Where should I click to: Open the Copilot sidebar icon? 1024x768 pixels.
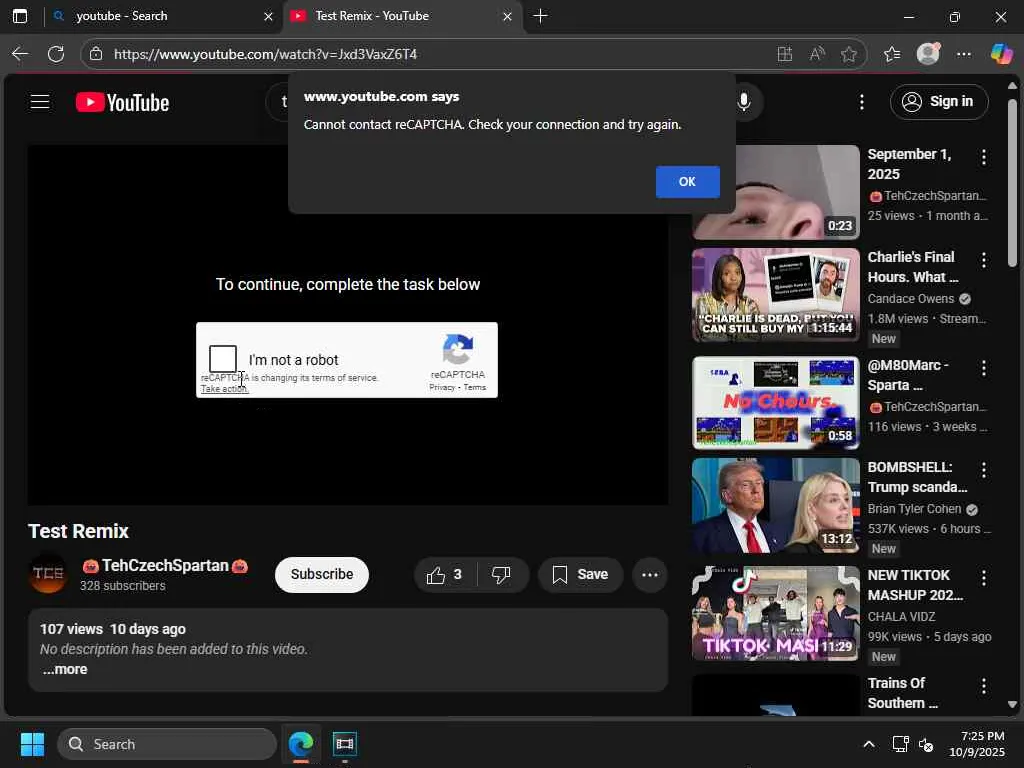pos(1000,54)
